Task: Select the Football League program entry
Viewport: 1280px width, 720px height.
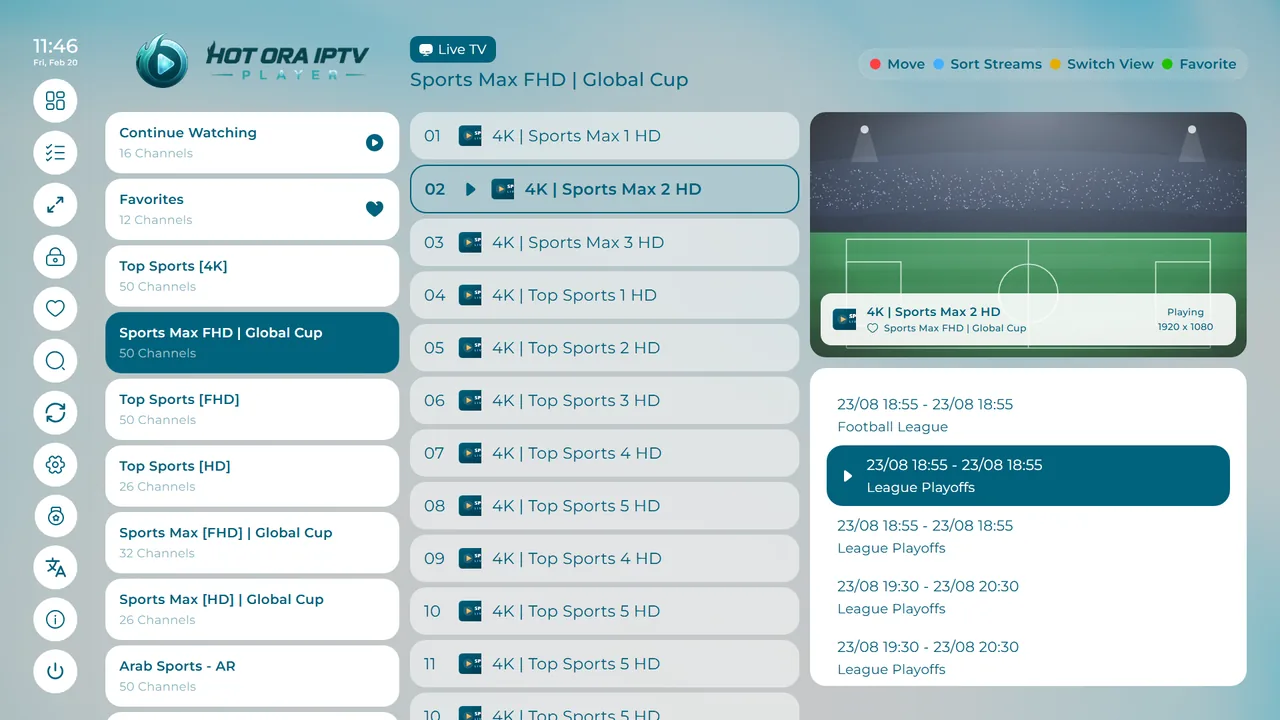Action: tap(1028, 415)
